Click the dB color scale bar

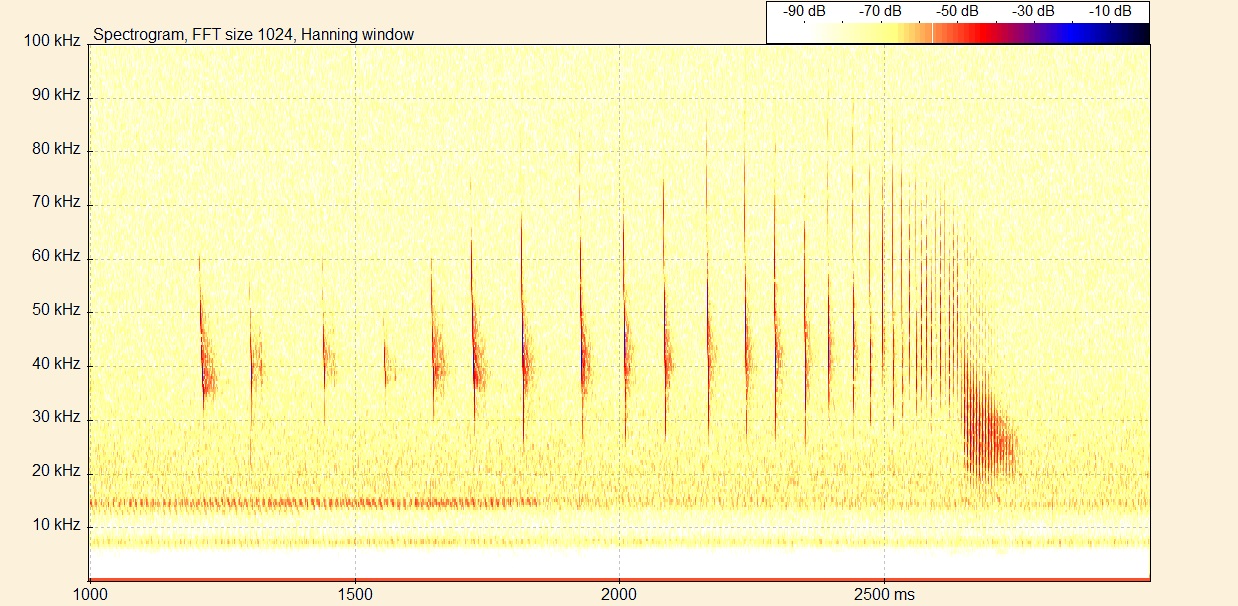958,33
